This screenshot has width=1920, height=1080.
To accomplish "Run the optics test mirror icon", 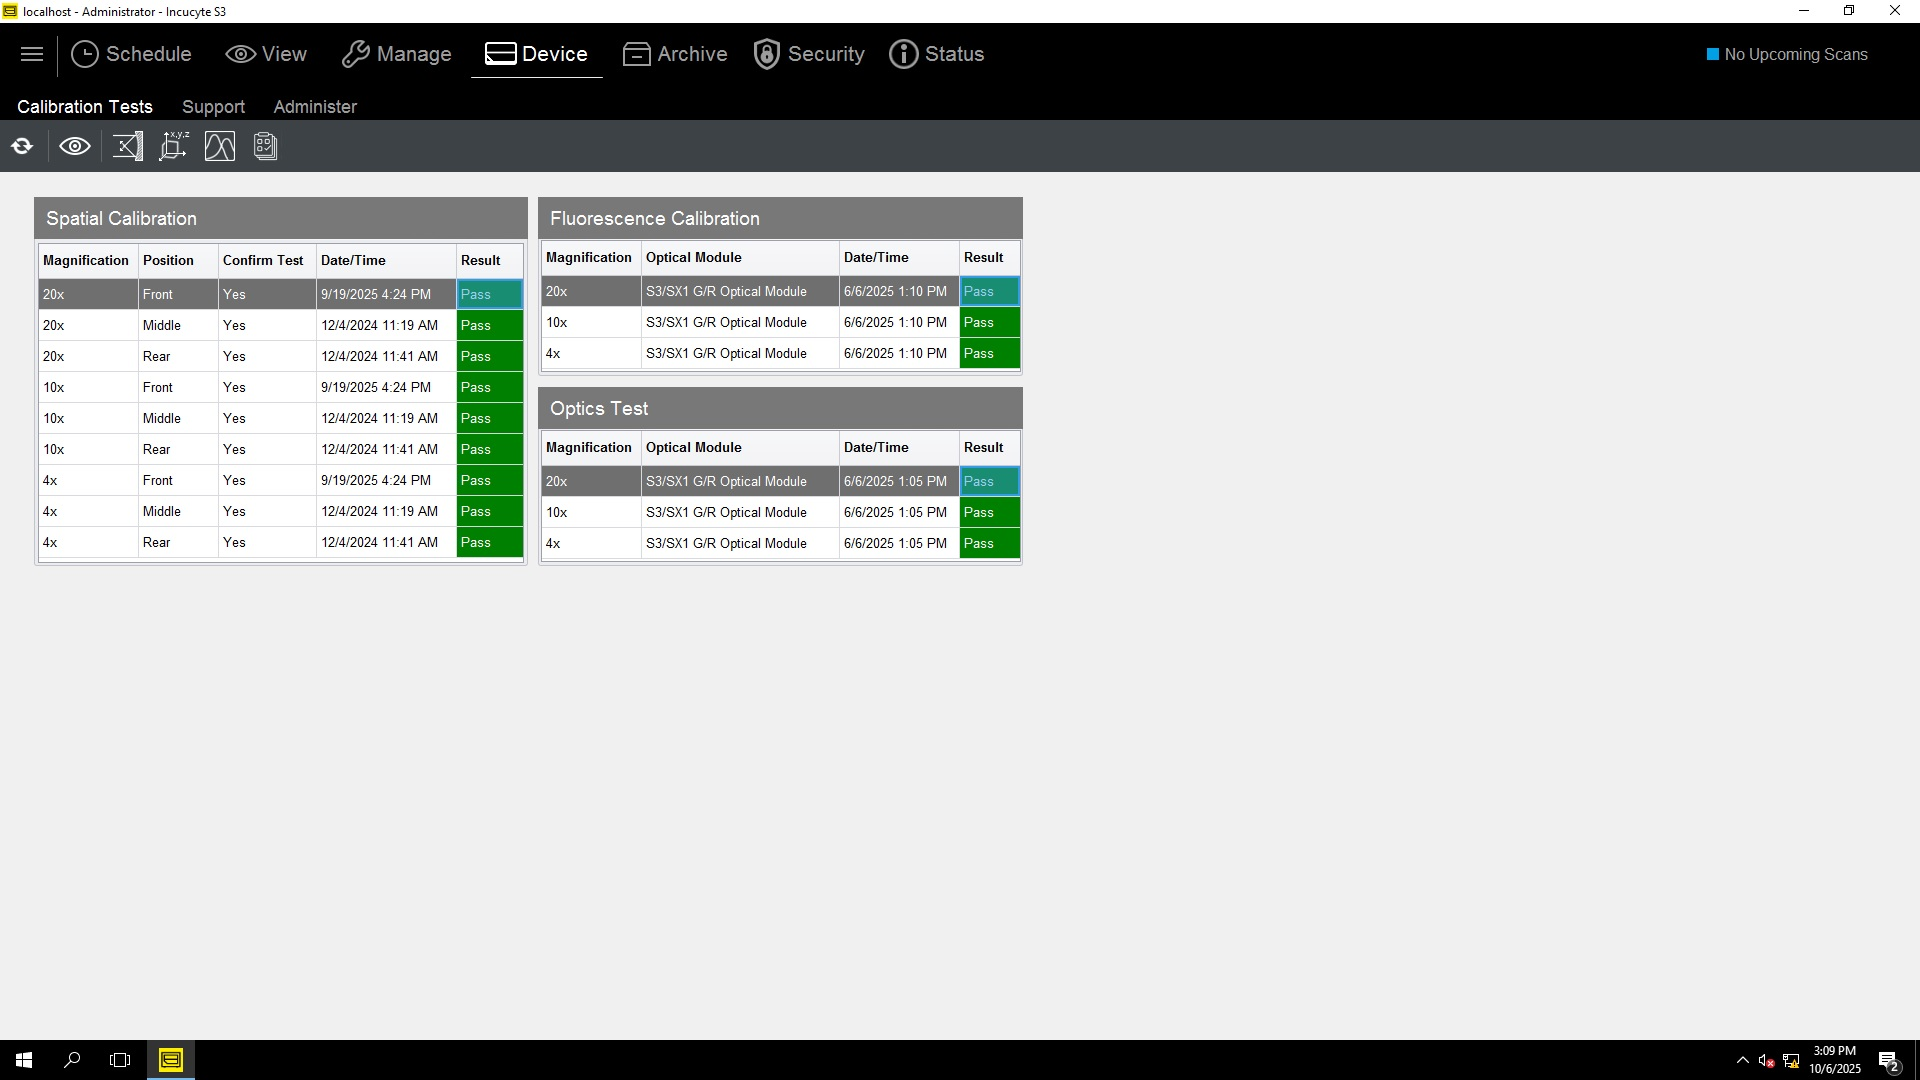I will tap(127, 147).
